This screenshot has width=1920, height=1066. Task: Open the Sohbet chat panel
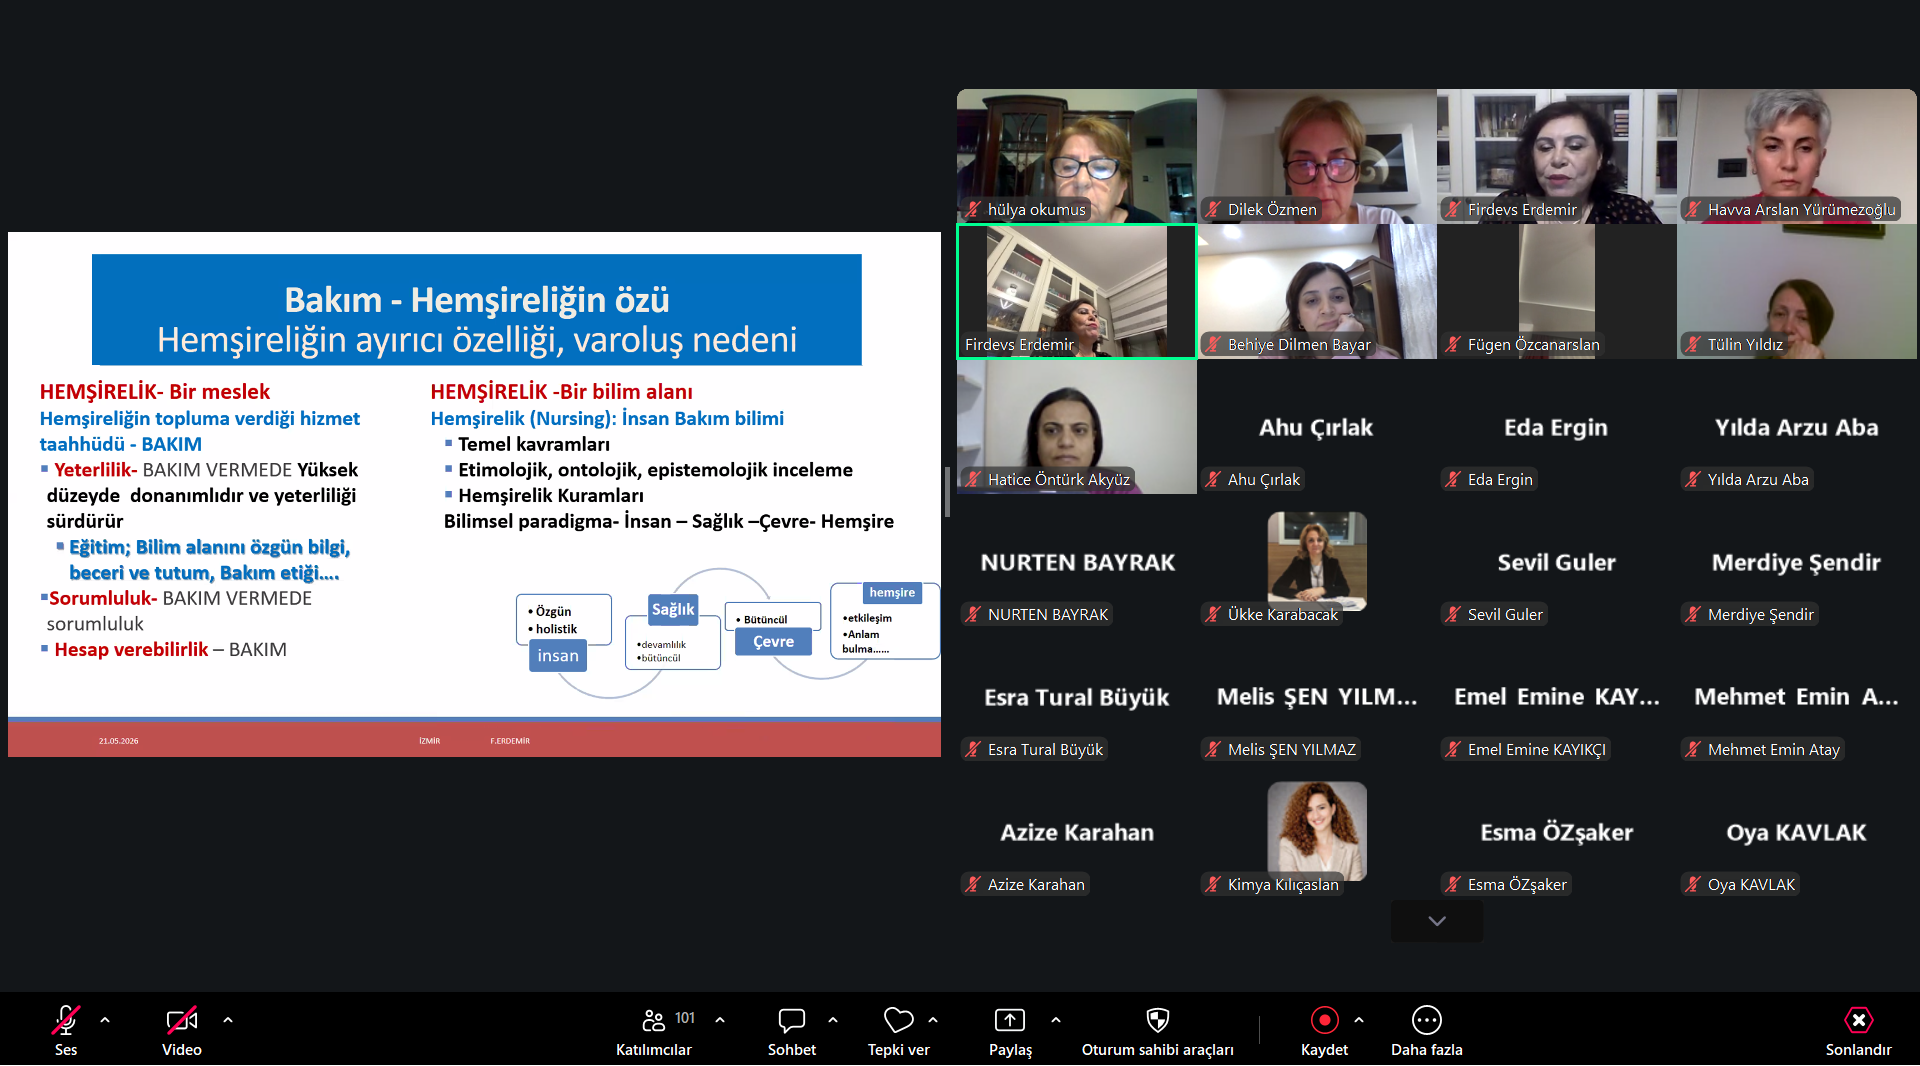[792, 1031]
